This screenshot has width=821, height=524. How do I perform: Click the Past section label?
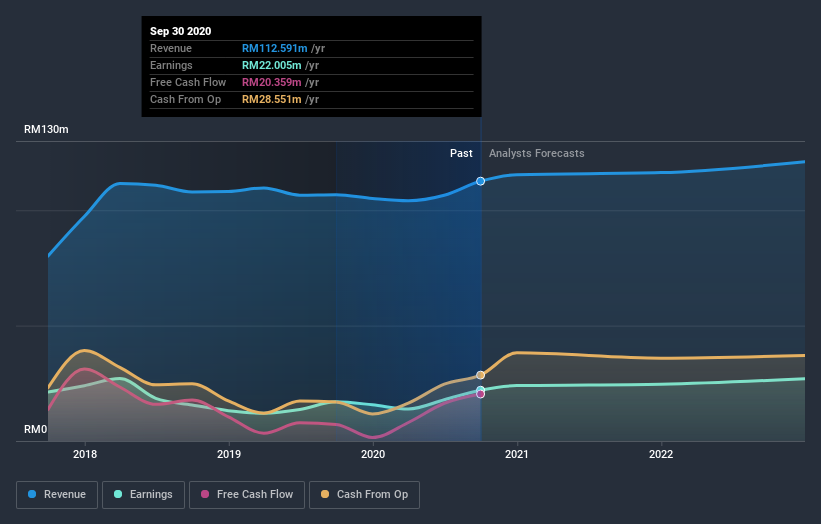[461, 153]
